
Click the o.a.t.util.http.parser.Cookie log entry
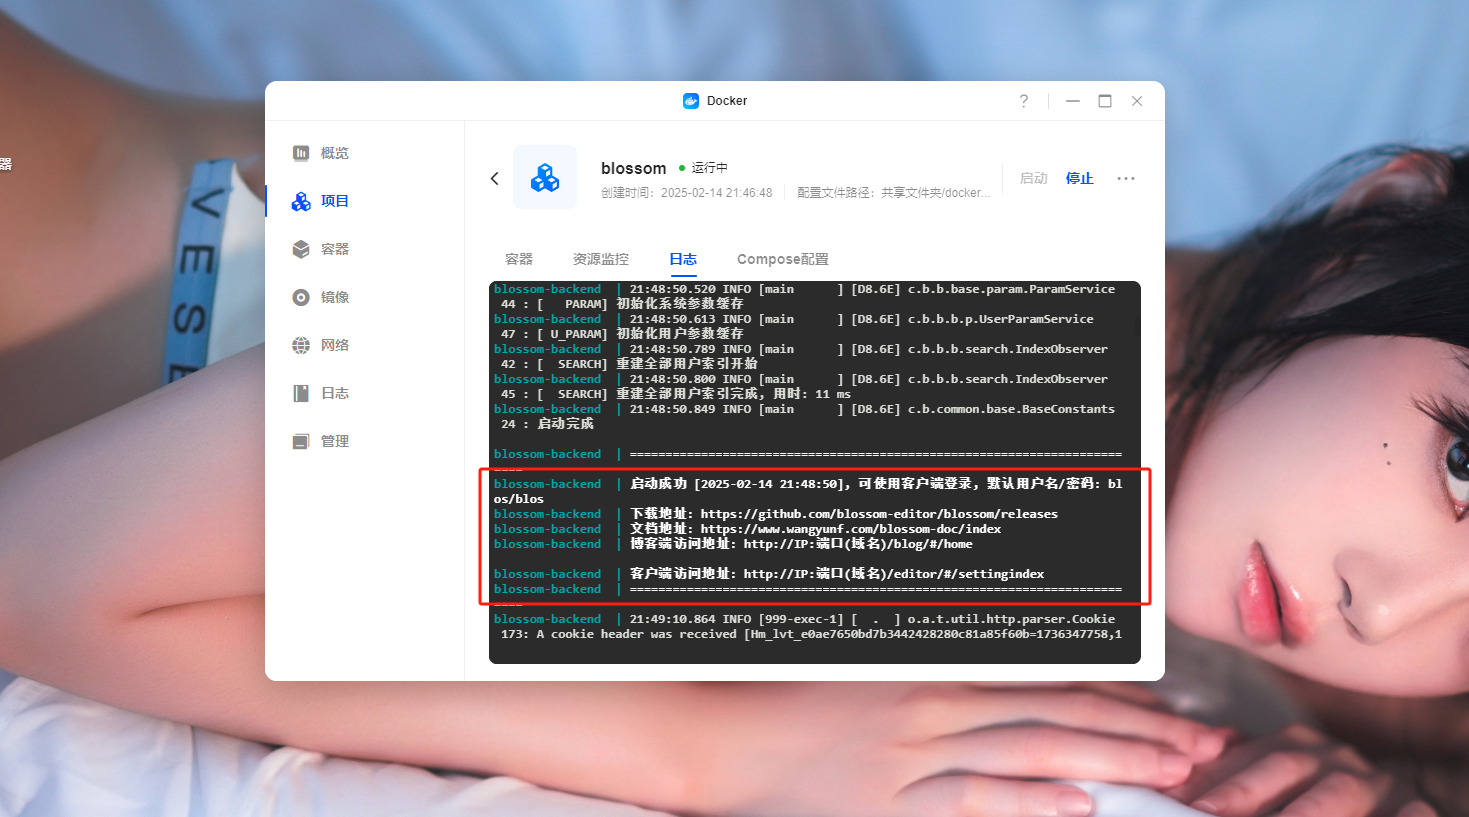1011,619
